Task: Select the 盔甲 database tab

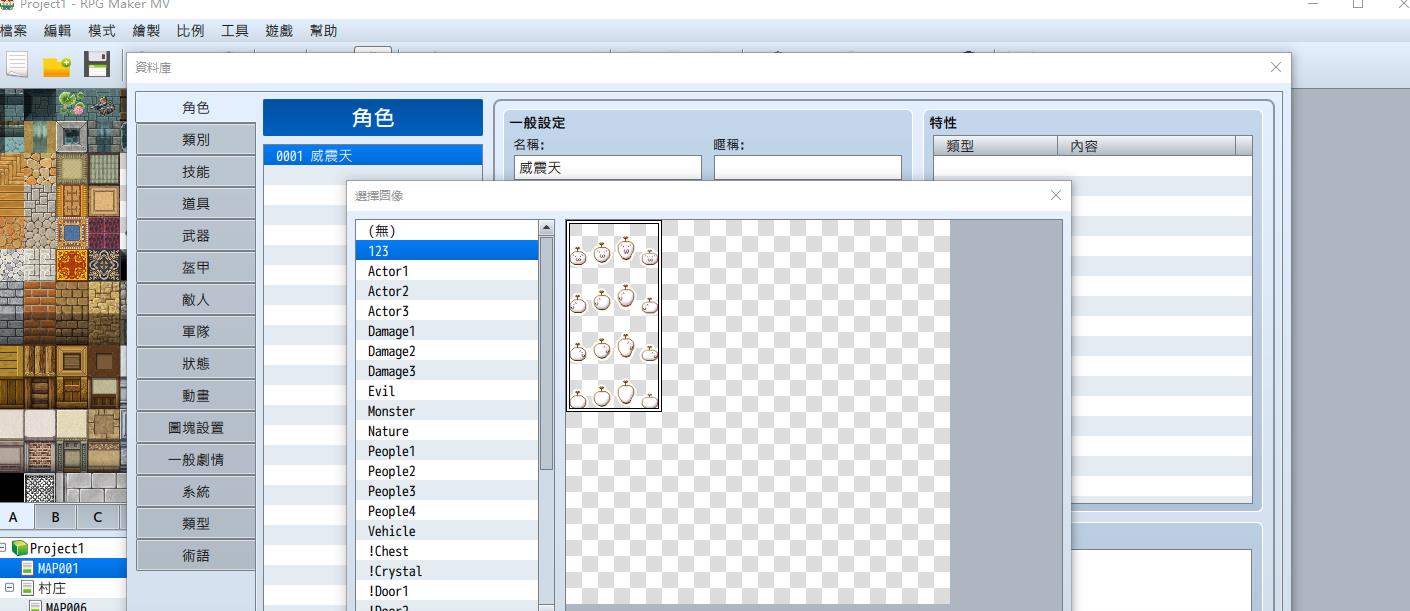Action: pos(196,267)
